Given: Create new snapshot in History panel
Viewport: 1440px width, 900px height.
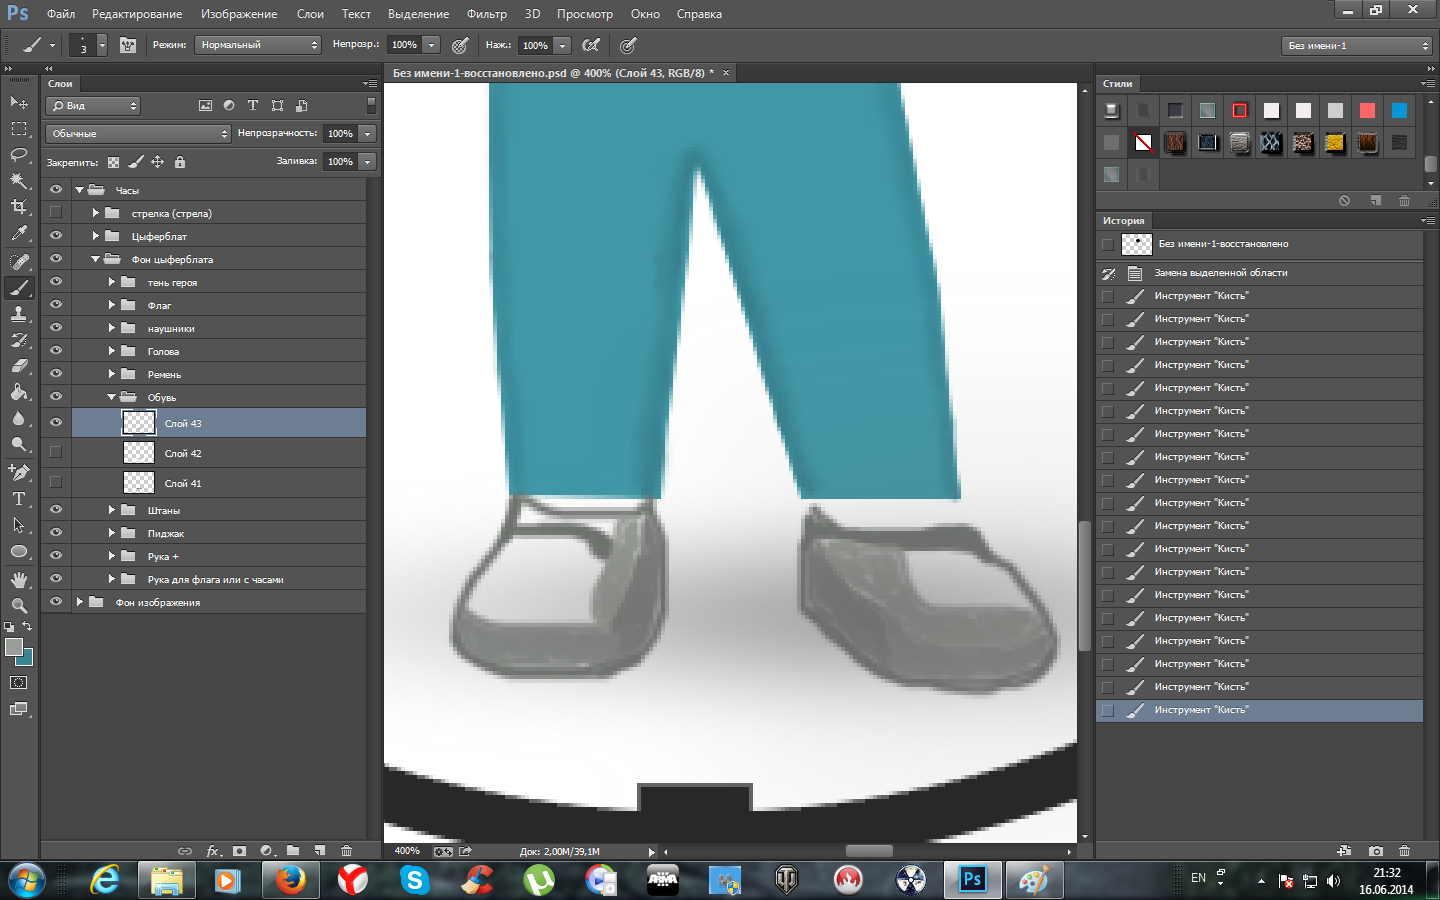Looking at the screenshot, I should click(x=1376, y=851).
